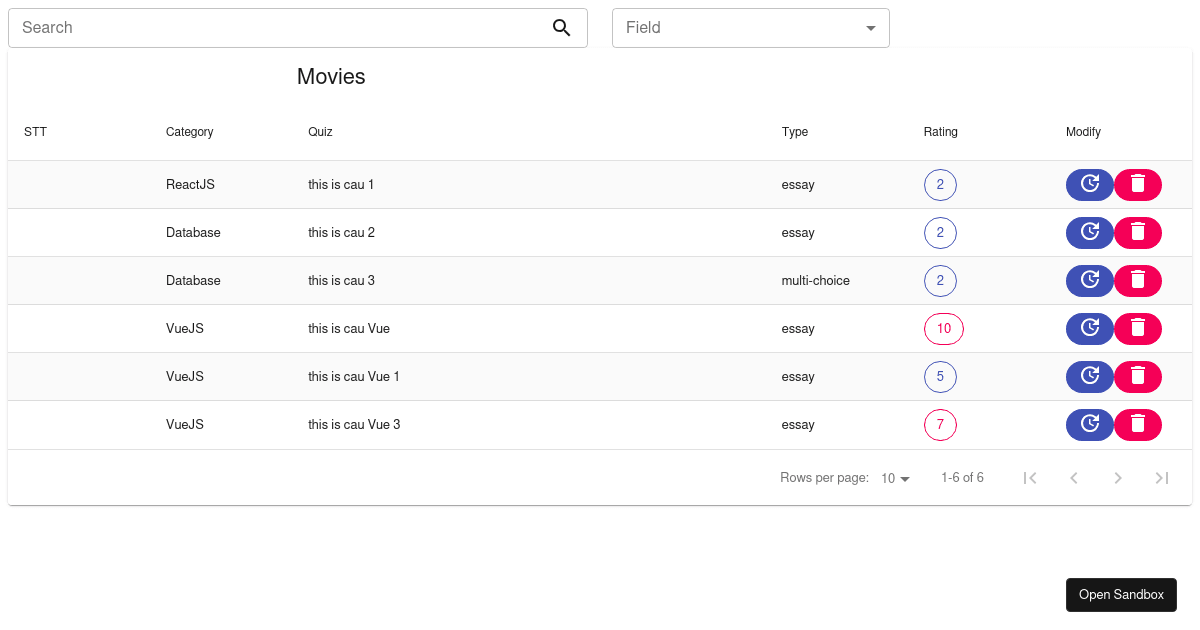Go to the first page using pagination icon

point(1030,477)
